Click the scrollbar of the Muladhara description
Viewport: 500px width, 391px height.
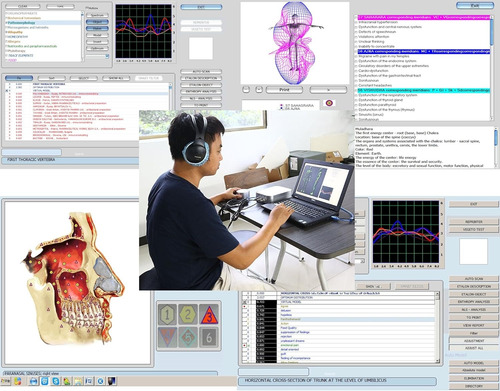coord(496,147)
